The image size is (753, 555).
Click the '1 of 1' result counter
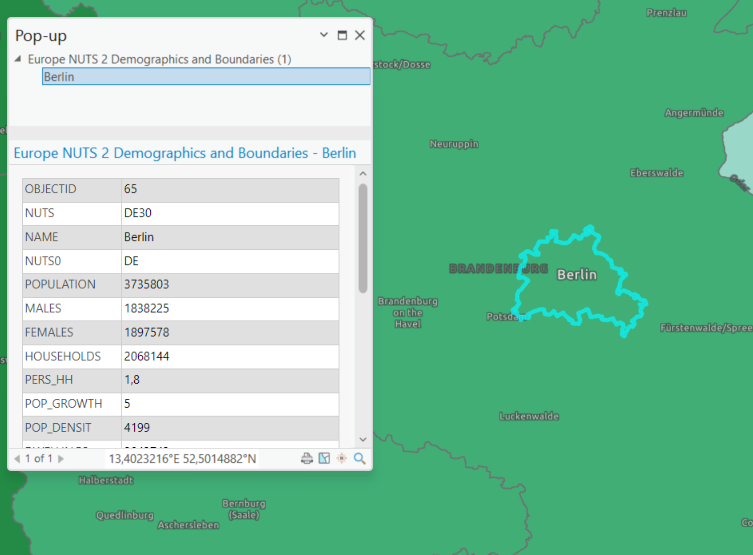click(x=38, y=458)
